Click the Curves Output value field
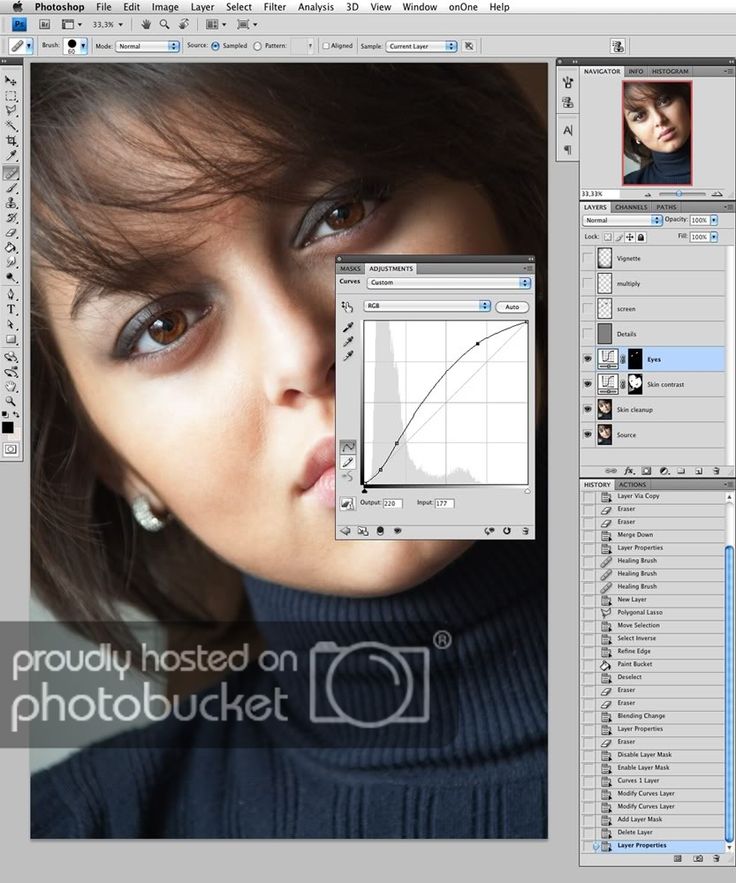 point(392,503)
